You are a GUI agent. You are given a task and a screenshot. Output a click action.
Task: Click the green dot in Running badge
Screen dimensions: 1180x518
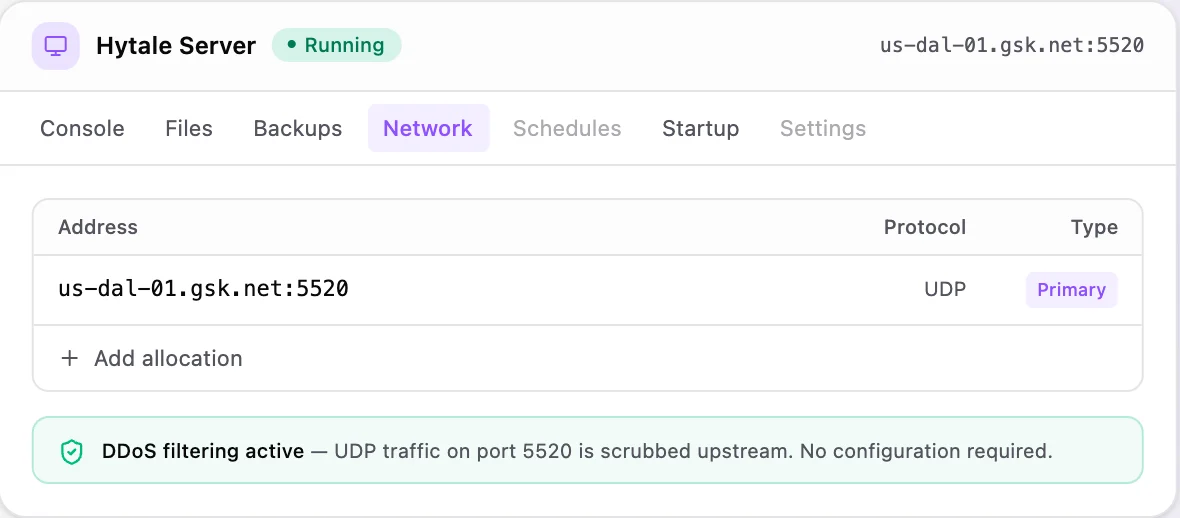click(292, 45)
